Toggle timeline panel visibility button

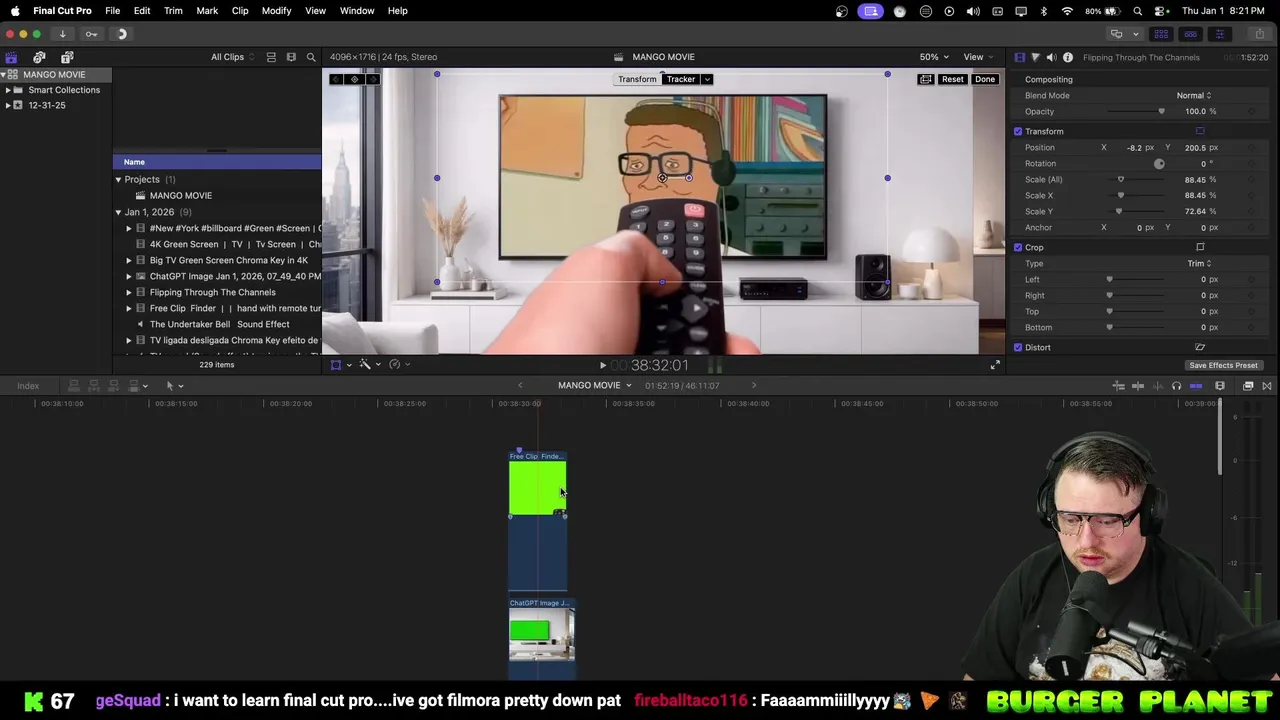click(1190, 34)
